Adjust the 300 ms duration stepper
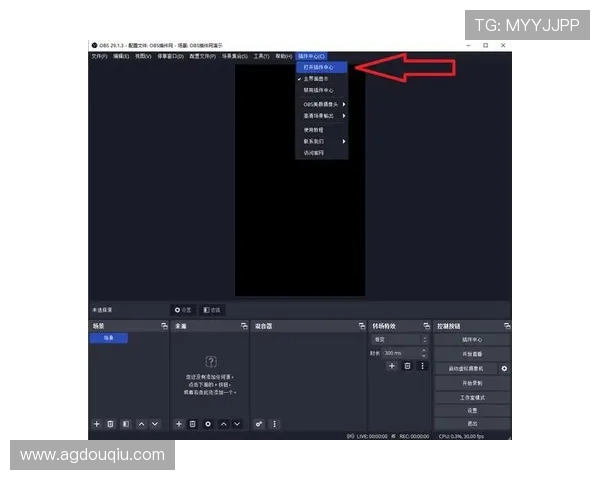The image size is (600, 480). [424, 353]
